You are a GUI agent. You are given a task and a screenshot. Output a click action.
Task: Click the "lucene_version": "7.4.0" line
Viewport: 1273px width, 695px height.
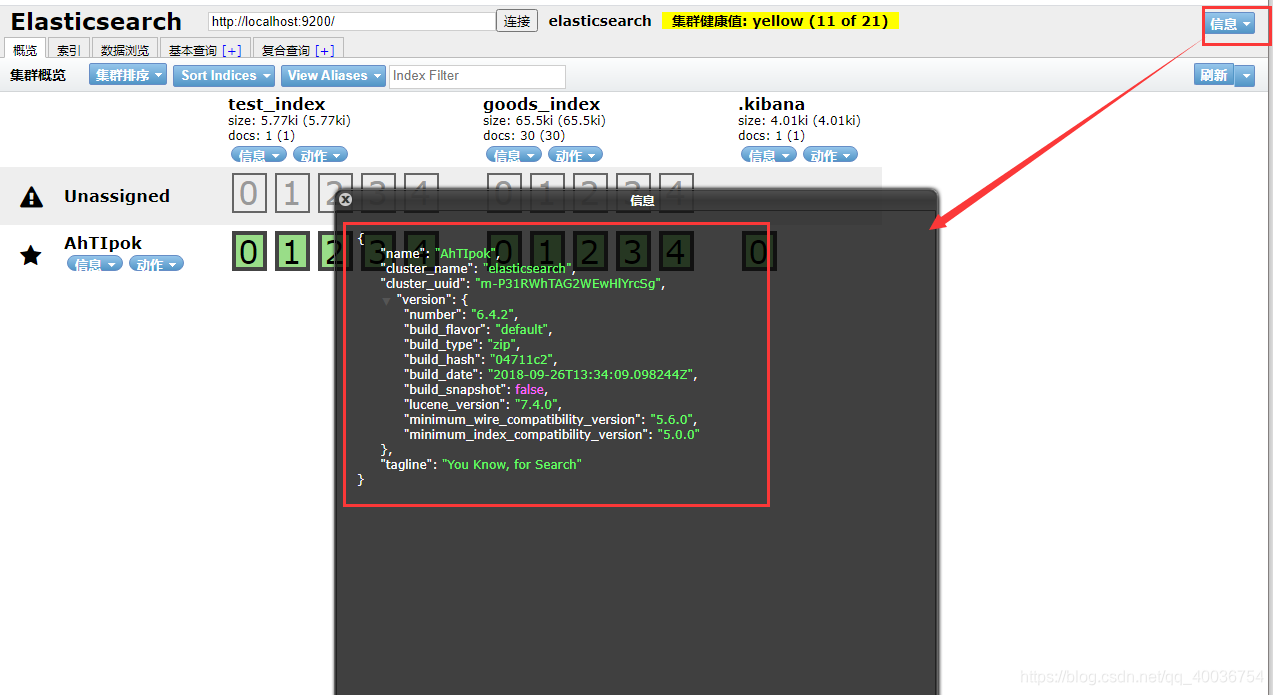click(x=484, y=404)
